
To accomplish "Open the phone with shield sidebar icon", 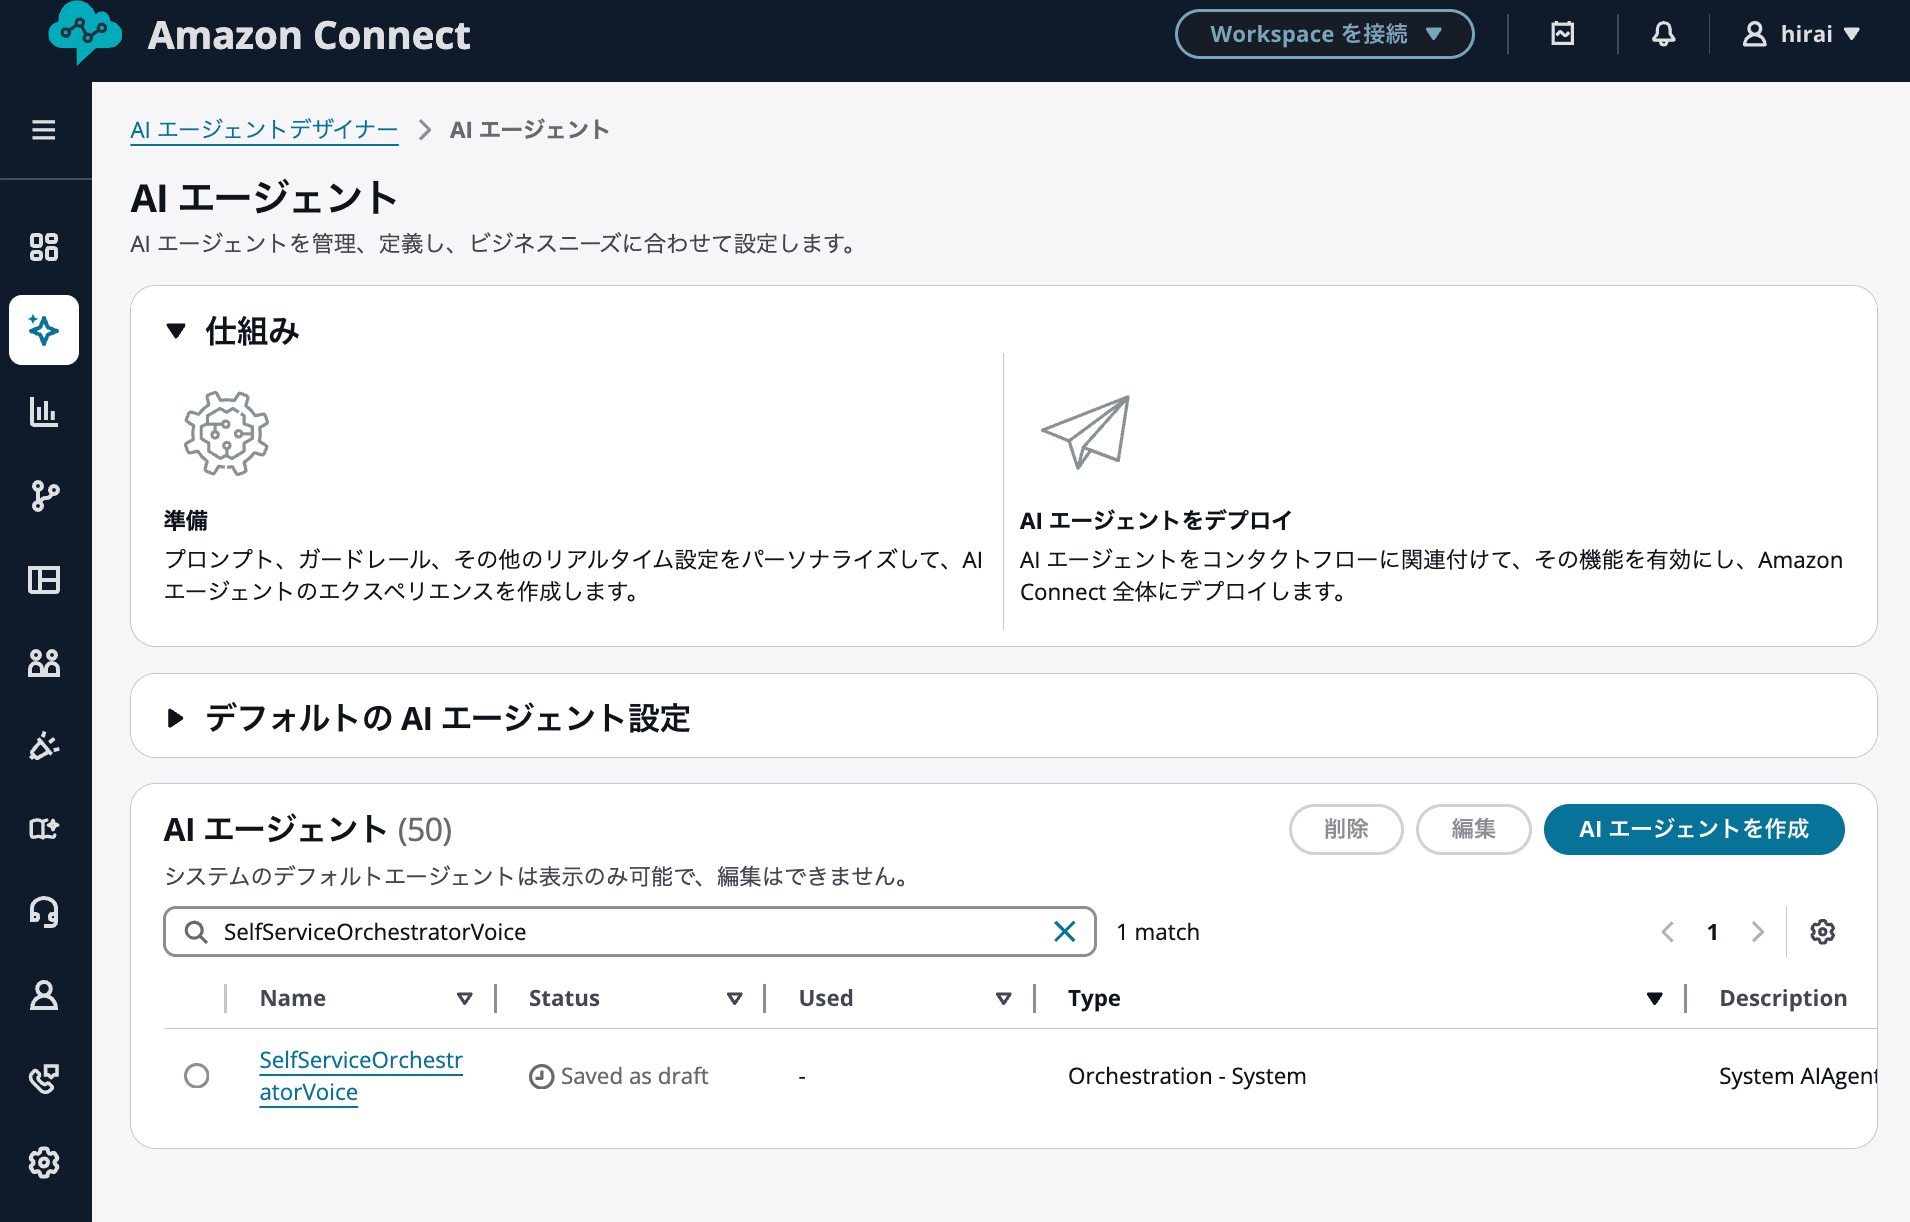I will point(44,1078).
